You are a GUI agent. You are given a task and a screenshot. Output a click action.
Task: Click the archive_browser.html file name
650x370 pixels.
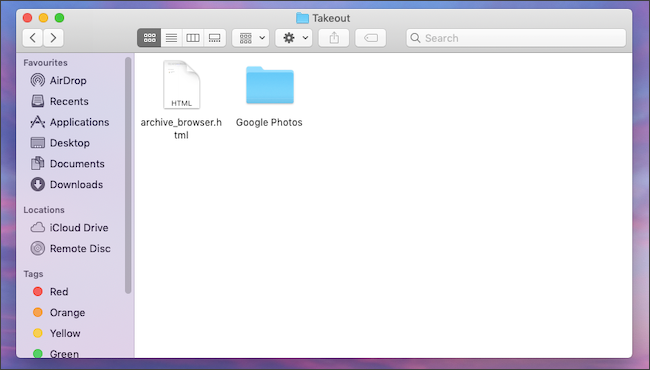[x=181, y=128]
